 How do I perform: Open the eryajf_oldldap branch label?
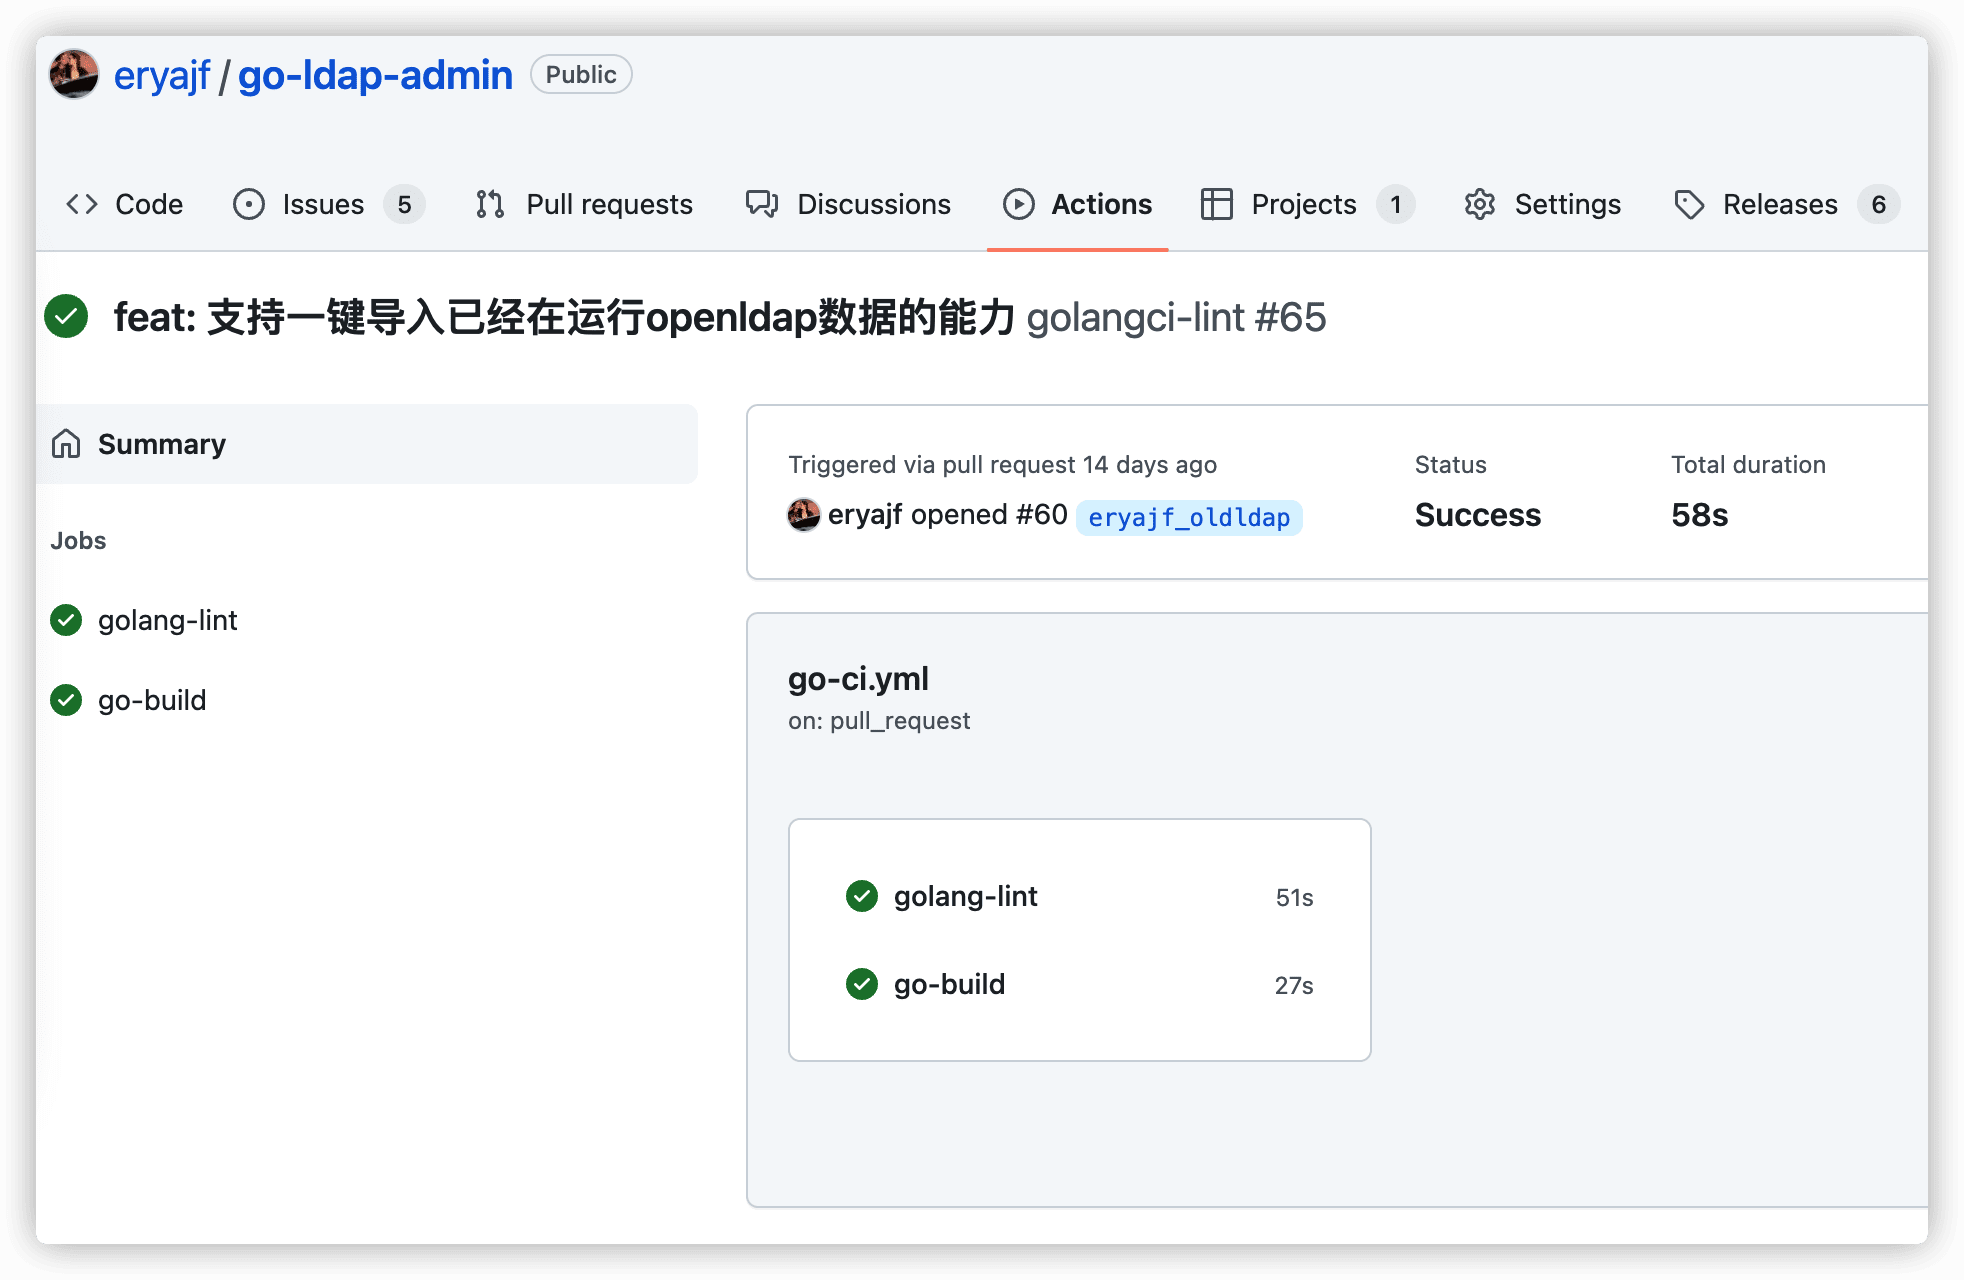(1189, 518)
